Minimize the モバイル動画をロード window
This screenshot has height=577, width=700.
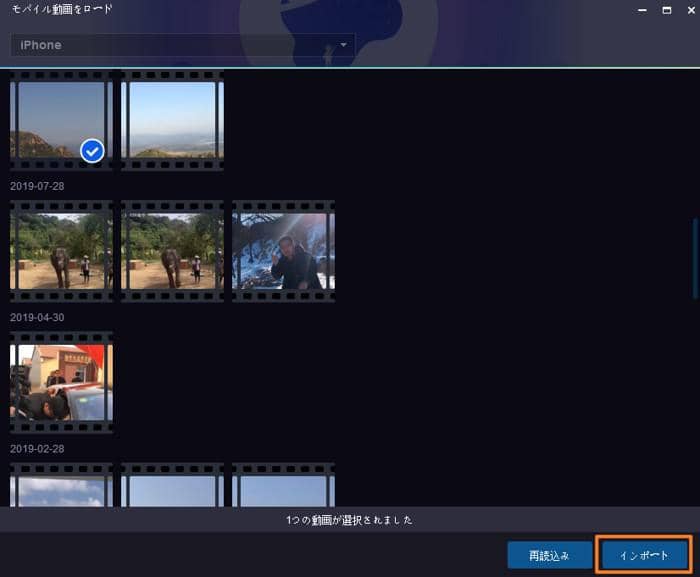[642, 10]
